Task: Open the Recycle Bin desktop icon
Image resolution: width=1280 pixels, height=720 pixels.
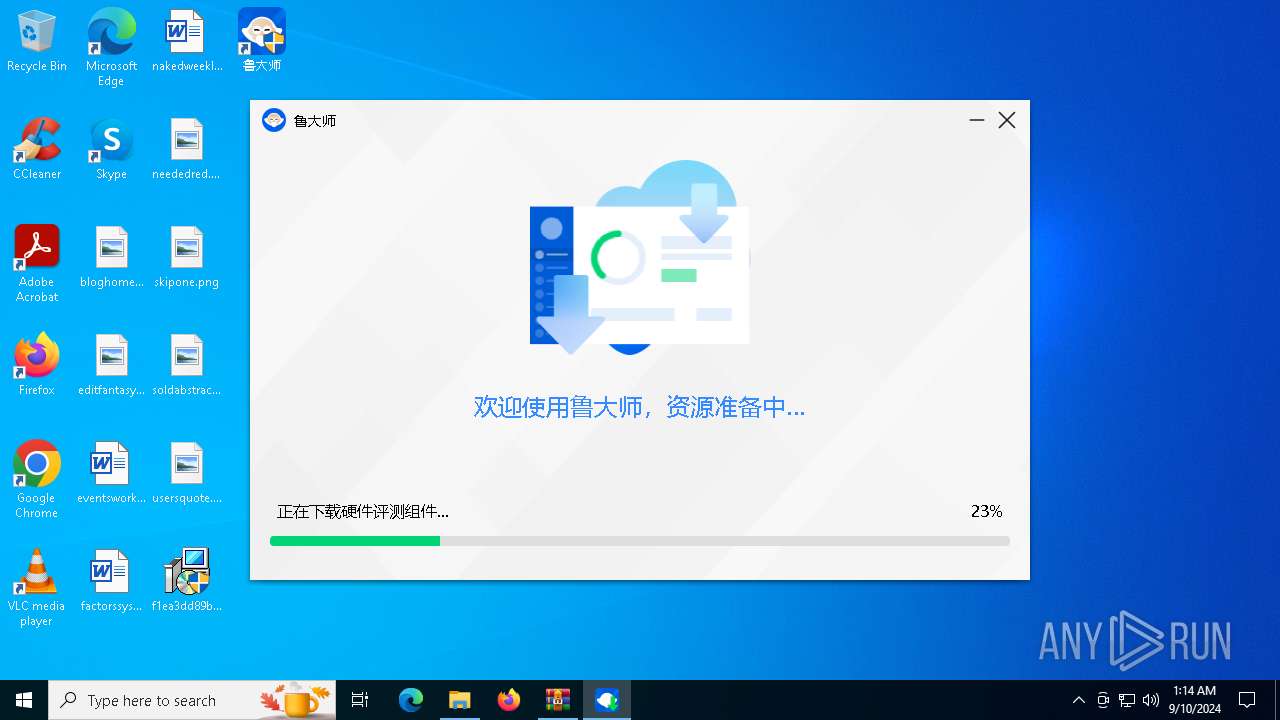Action: 37,42
